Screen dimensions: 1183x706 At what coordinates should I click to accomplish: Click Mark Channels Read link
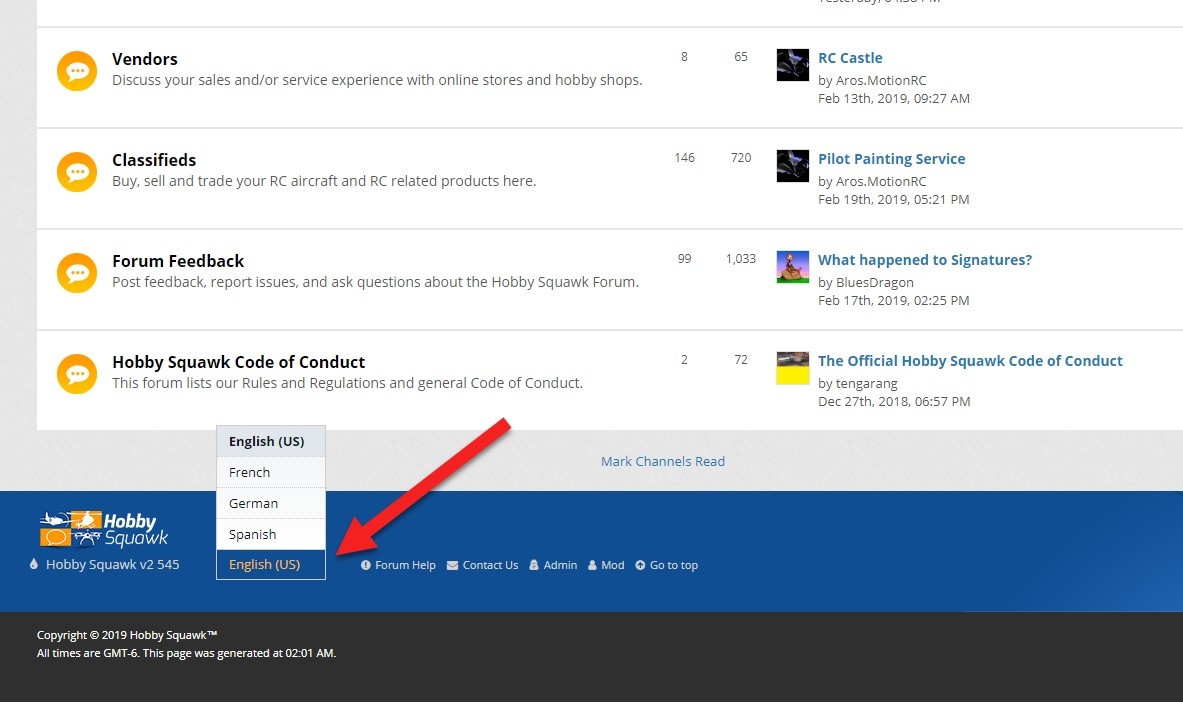pos(662,462)
